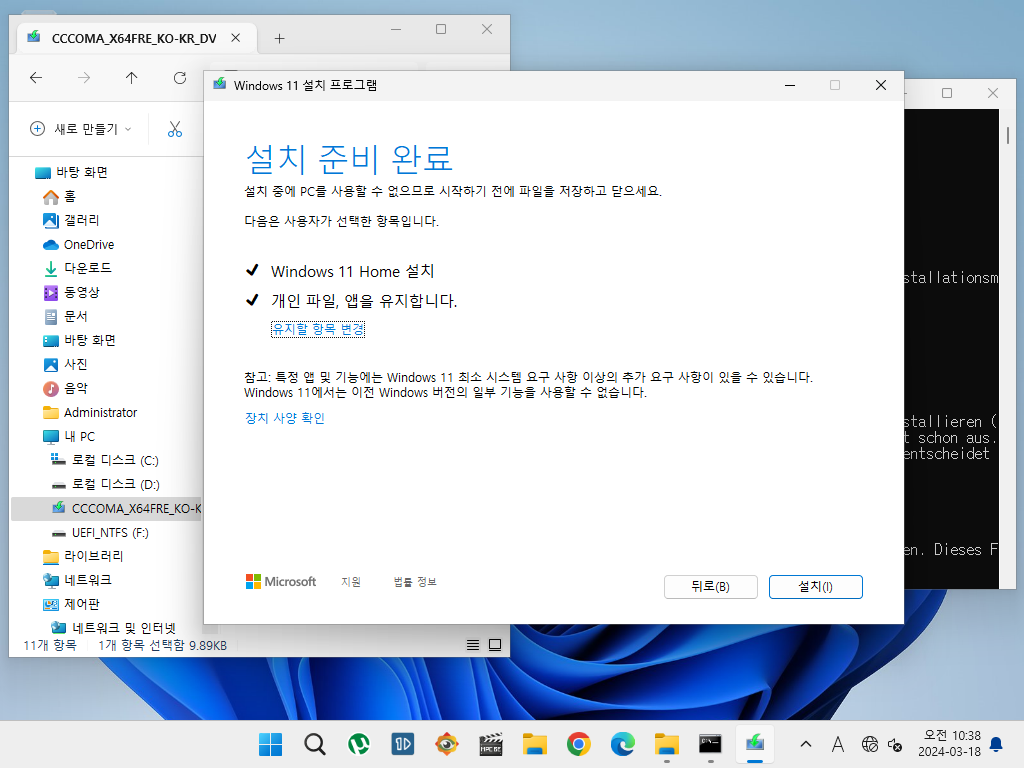Click the Windows setup taskbar icon
Image resolution: width=1024 pixels, height=768 pixels.
(755, 744)
